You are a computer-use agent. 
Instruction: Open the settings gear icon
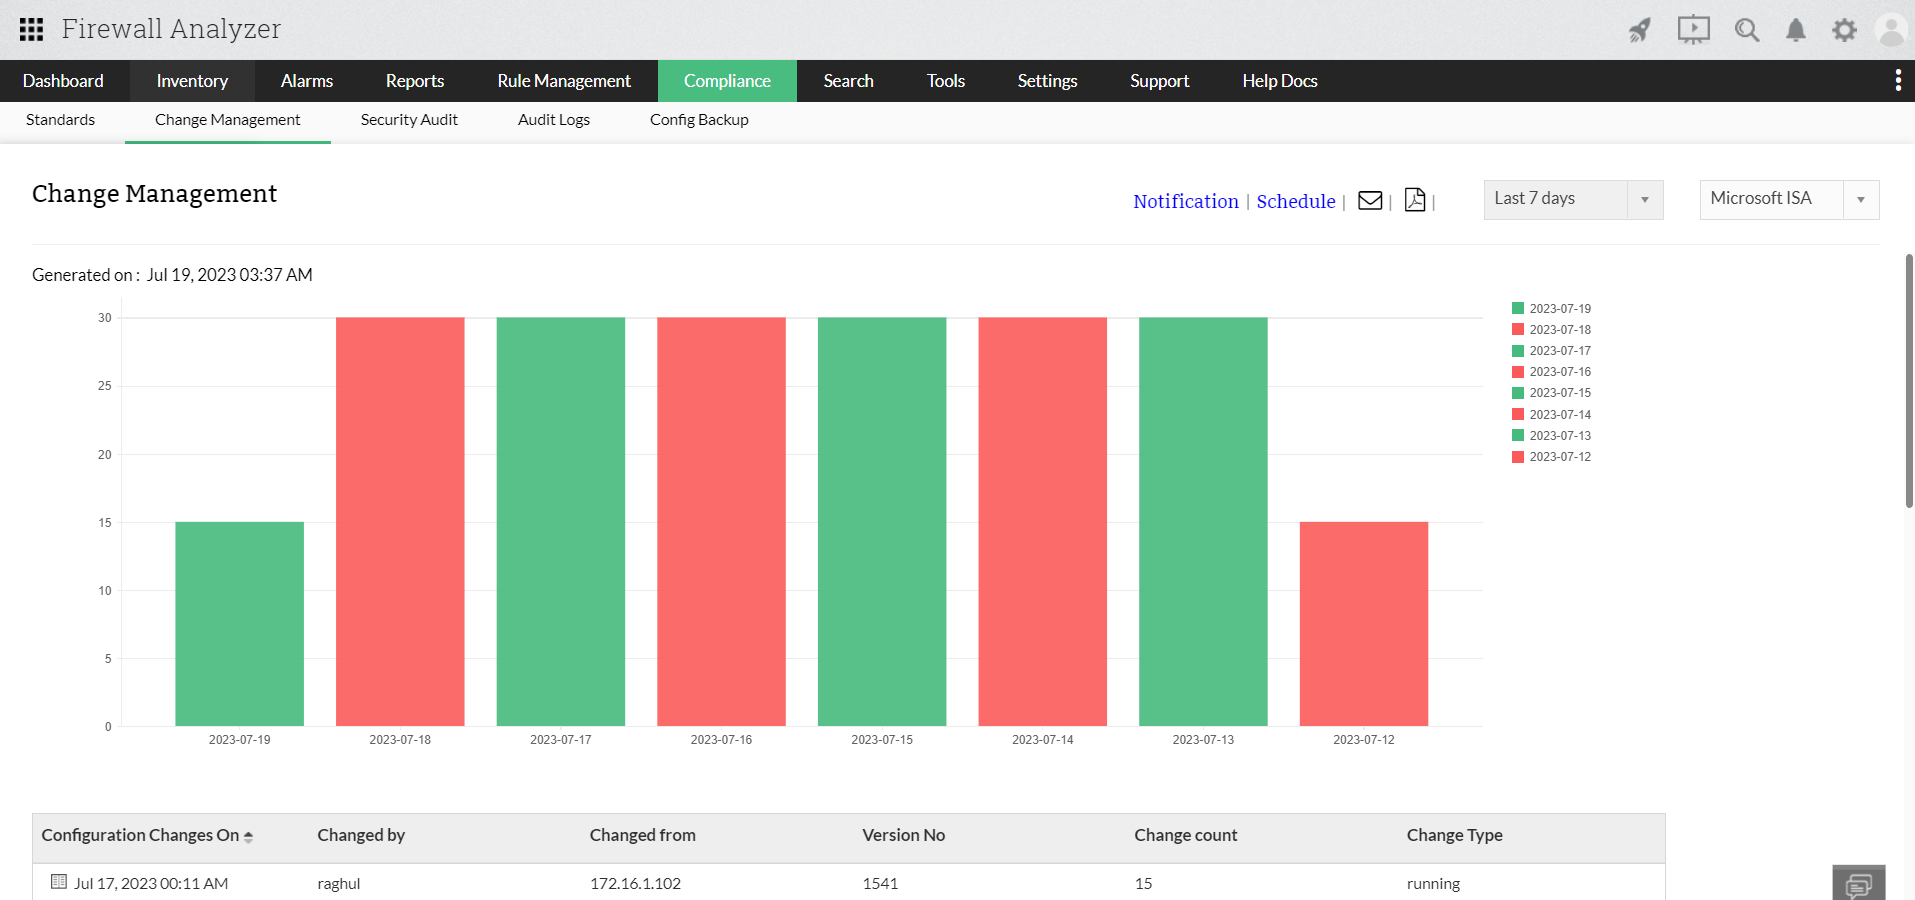coord(1844,30)
